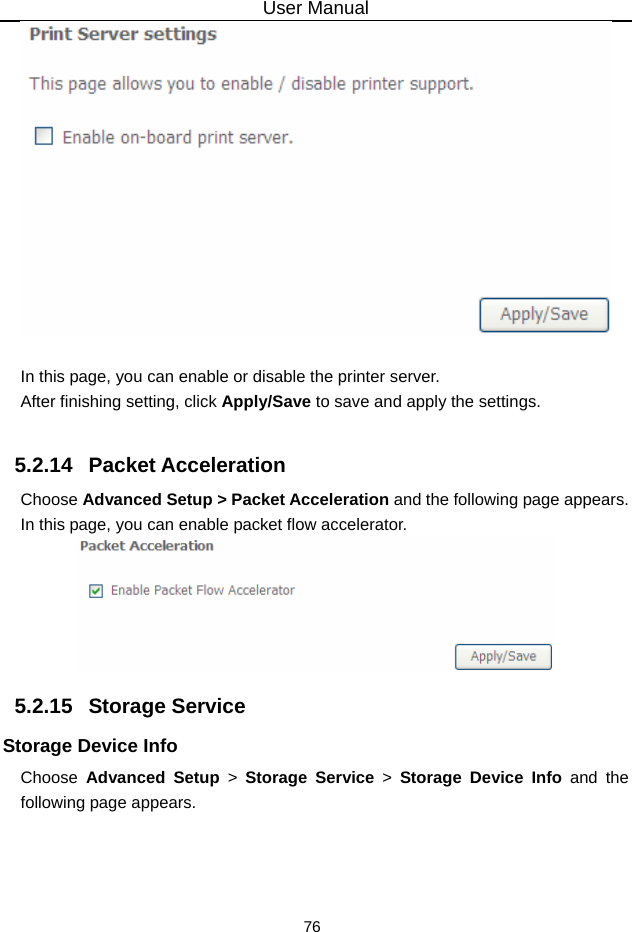This screenshot has width=632, height=932.
Task: Click the page number 76 footer
Action: (x=312, y=926)
